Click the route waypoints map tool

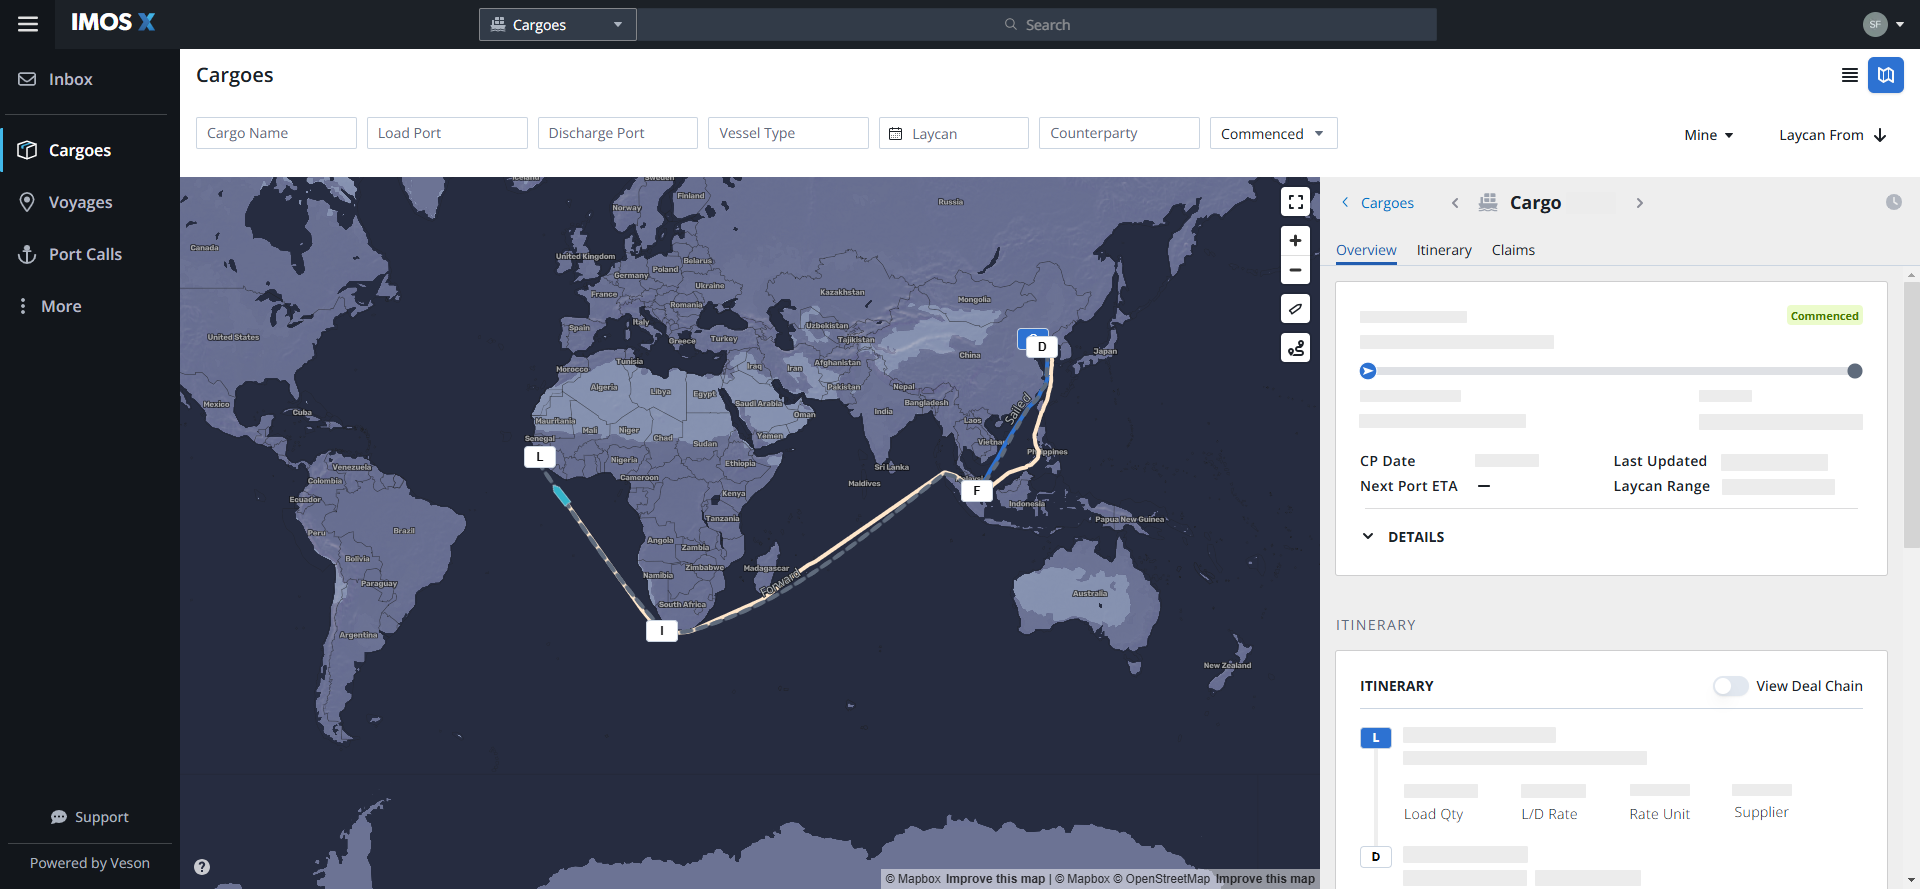click(1295, 348)
